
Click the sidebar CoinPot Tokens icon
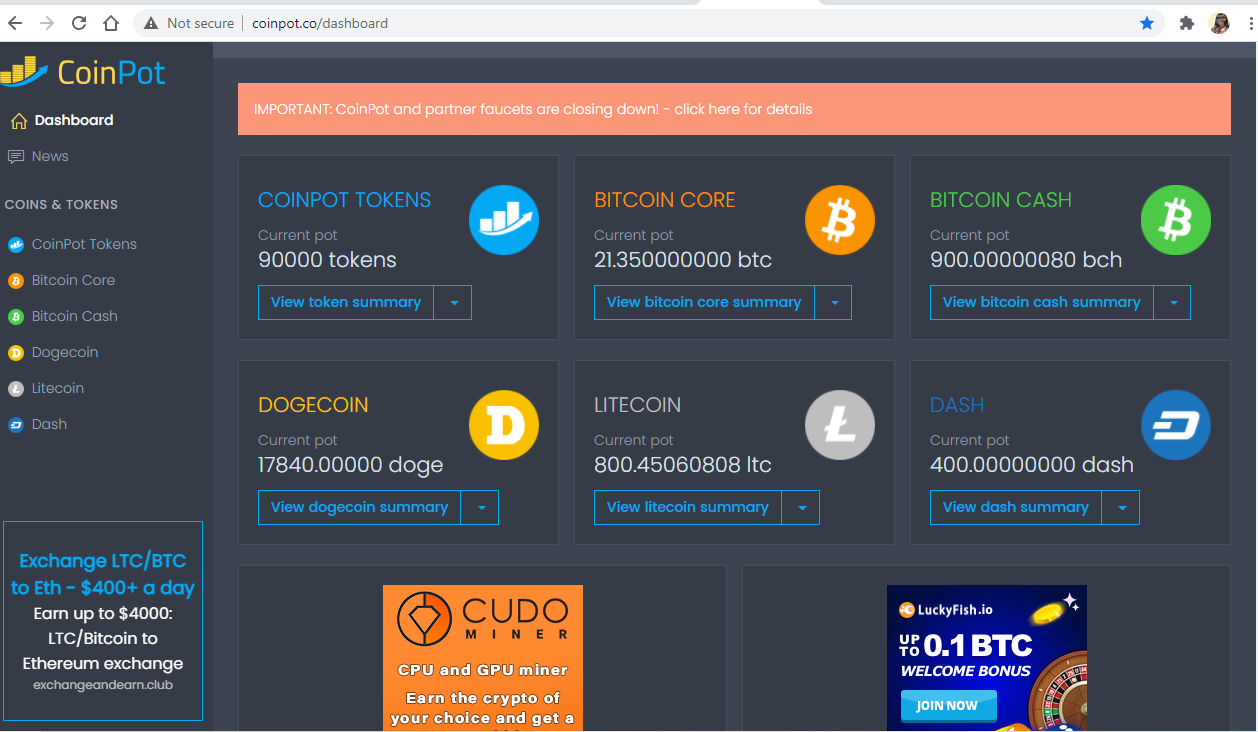(x=16, y=245)
